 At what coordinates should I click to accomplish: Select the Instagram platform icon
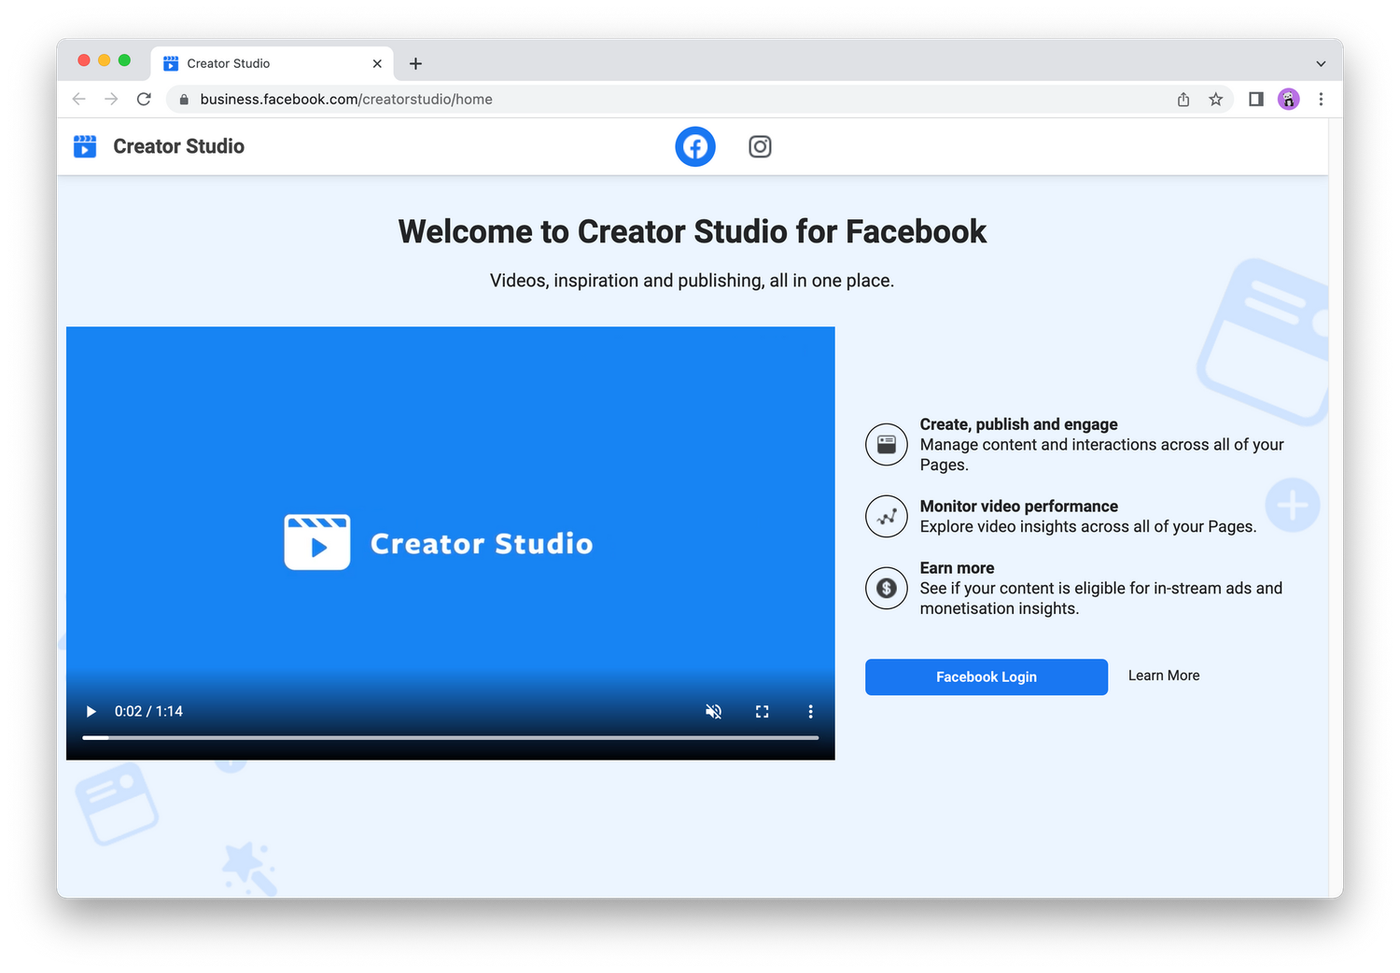760,146
